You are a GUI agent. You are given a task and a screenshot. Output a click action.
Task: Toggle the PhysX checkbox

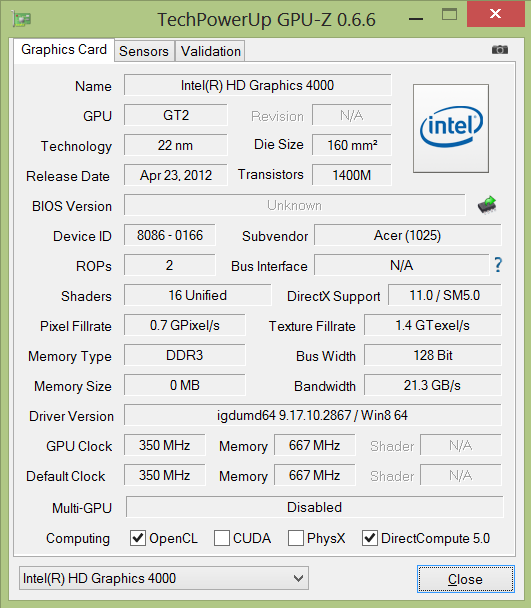(x=296, y=538)
